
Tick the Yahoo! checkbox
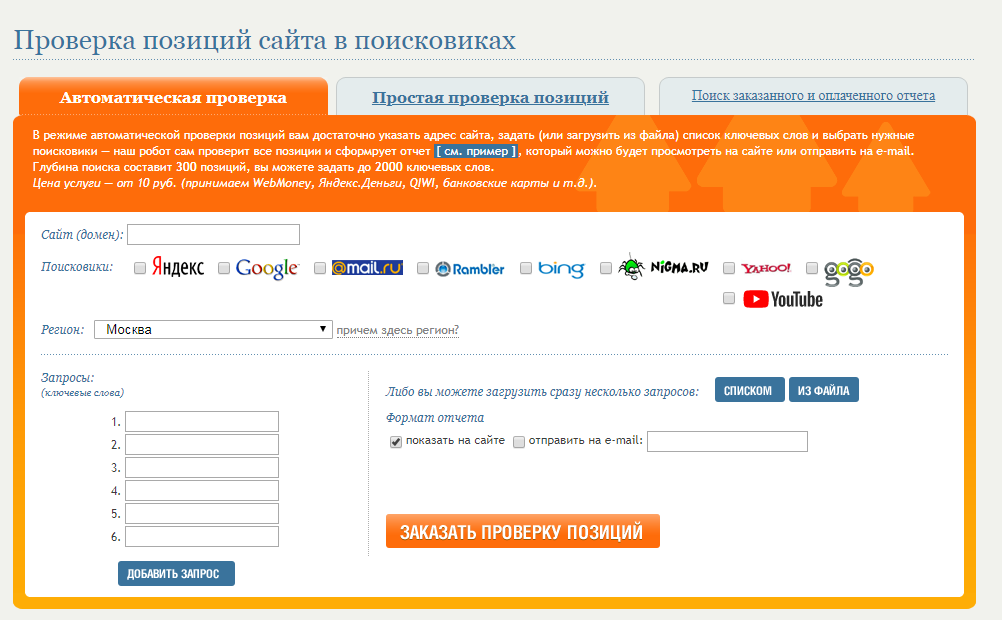728,268
